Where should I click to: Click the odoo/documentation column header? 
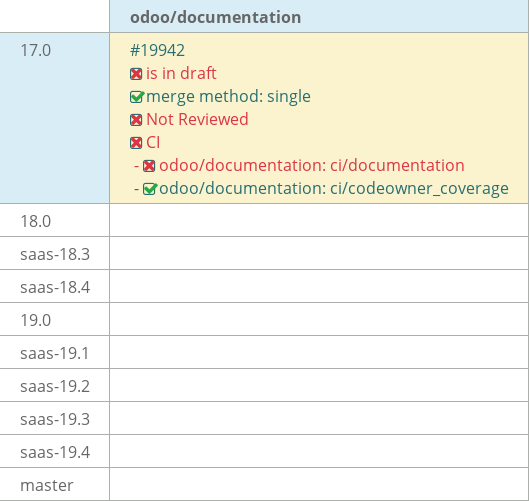216,17
